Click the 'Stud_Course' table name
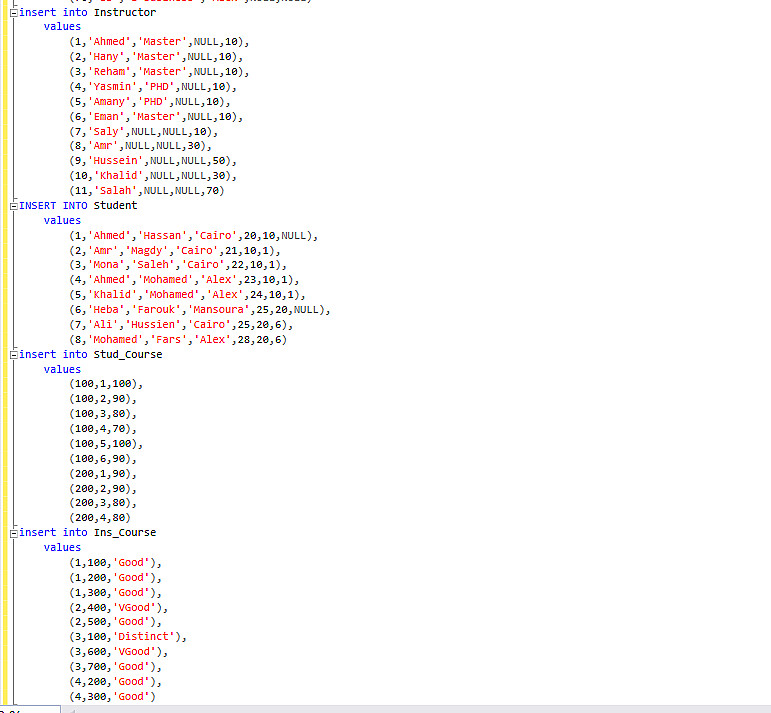 (128, 355)
